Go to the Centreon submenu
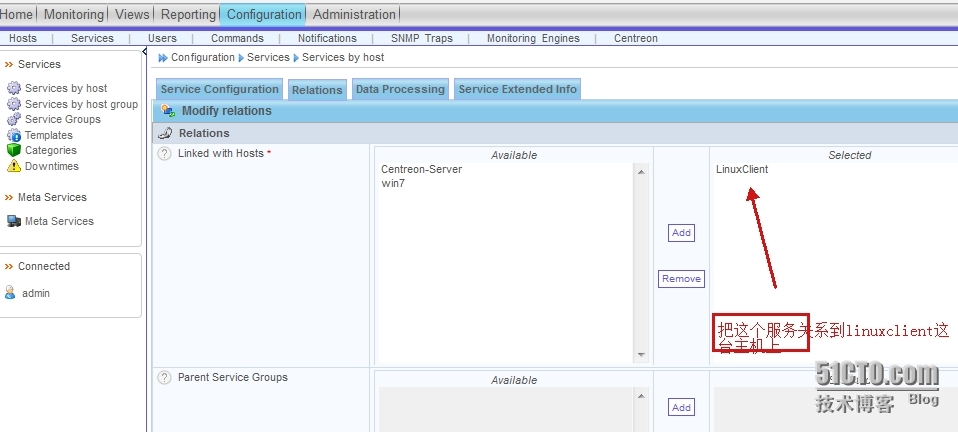 pos(635,38)
